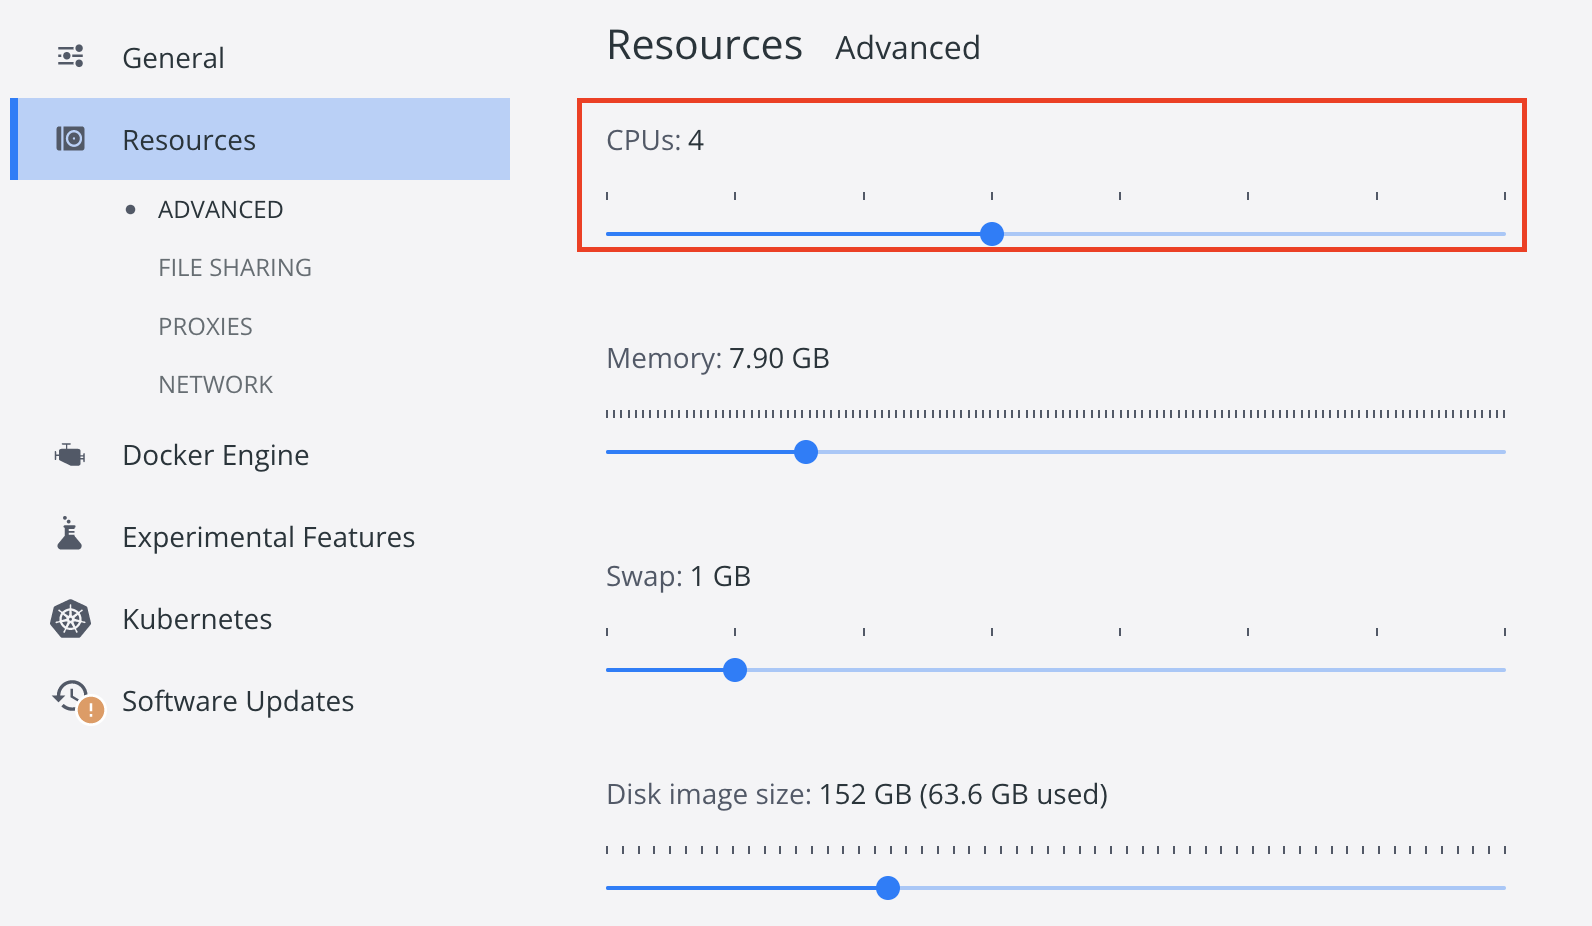Click the Kubernetes wheel icon
This screenshot has height=926, width=1592.
coord(70,619)
